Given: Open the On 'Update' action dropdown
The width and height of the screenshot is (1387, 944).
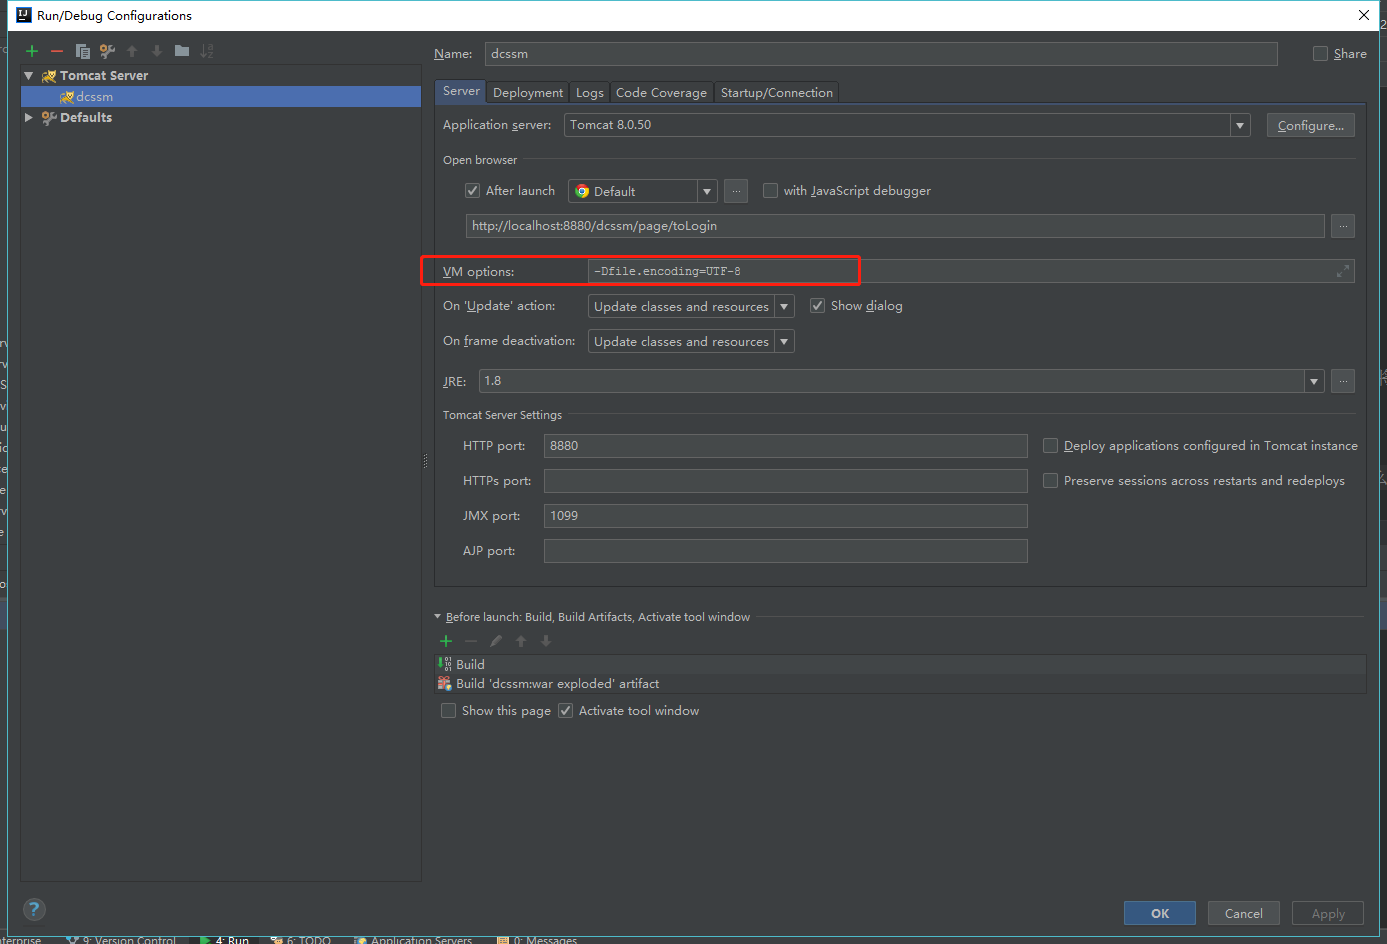Looking at the screenshot, I should 784,306.
